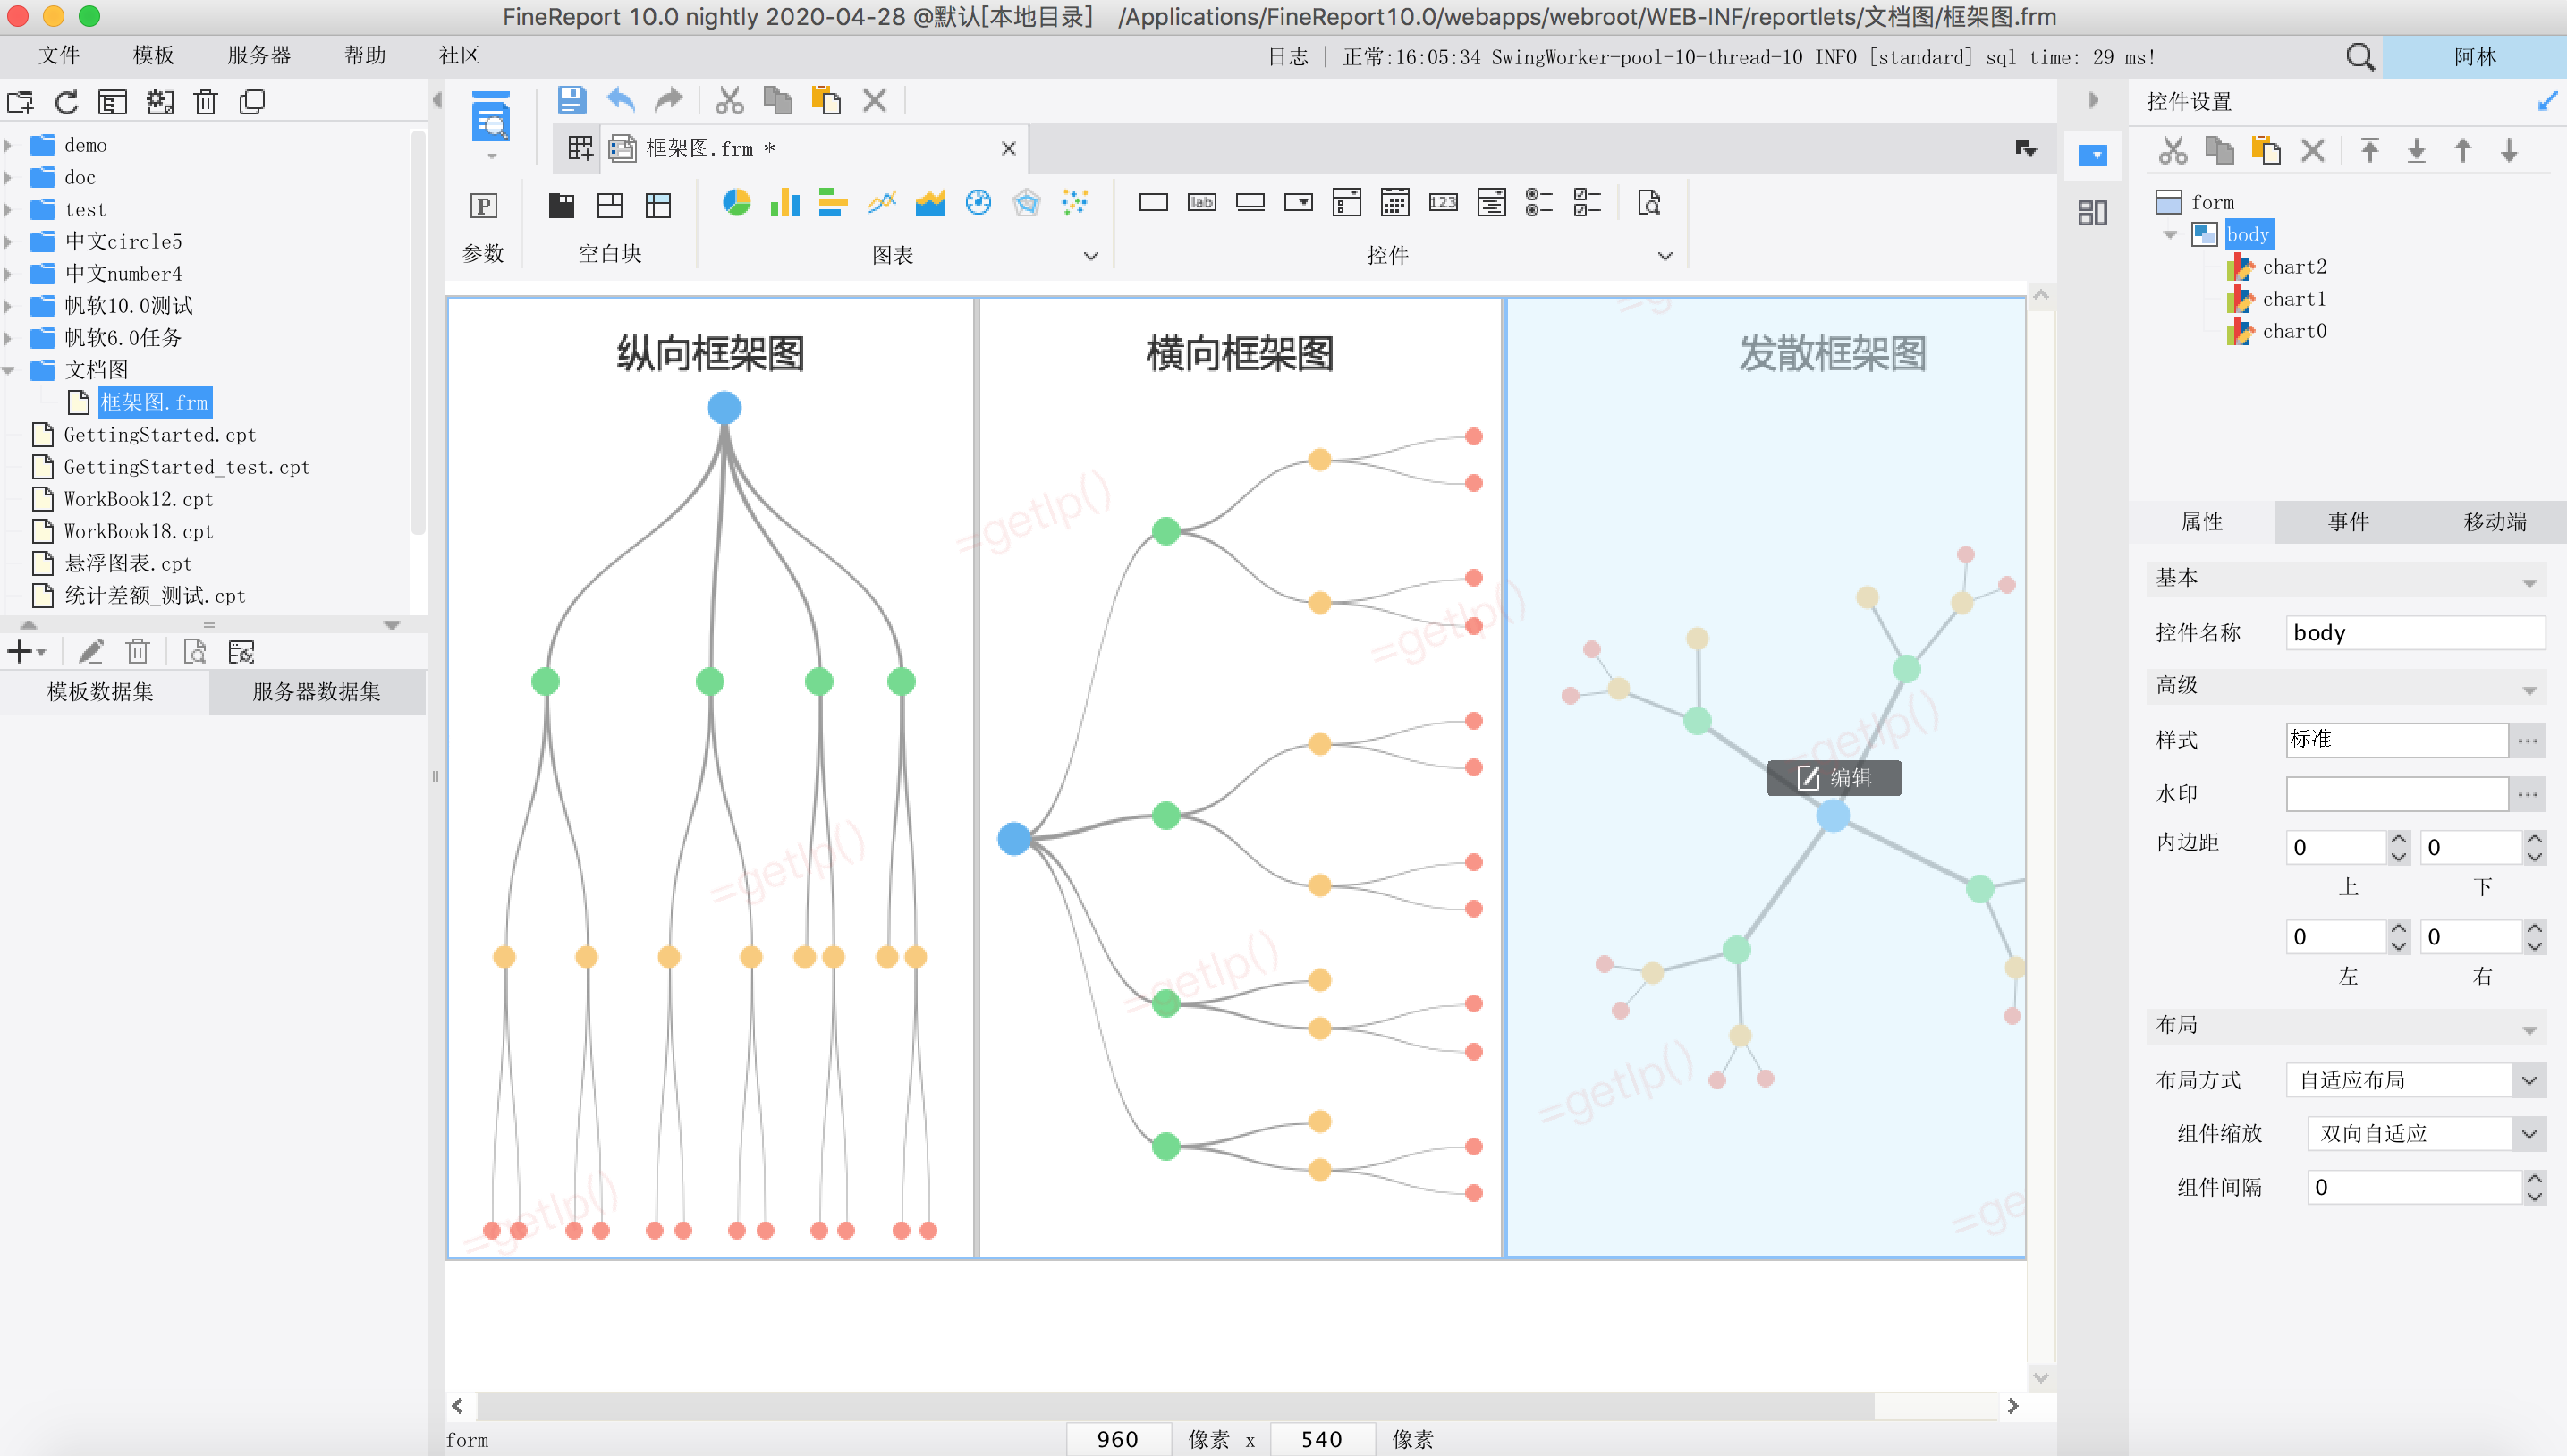This screenshot has height=1456, width=2567.
Task: Switch to the 事件 tab
Action: [2347, 521]
